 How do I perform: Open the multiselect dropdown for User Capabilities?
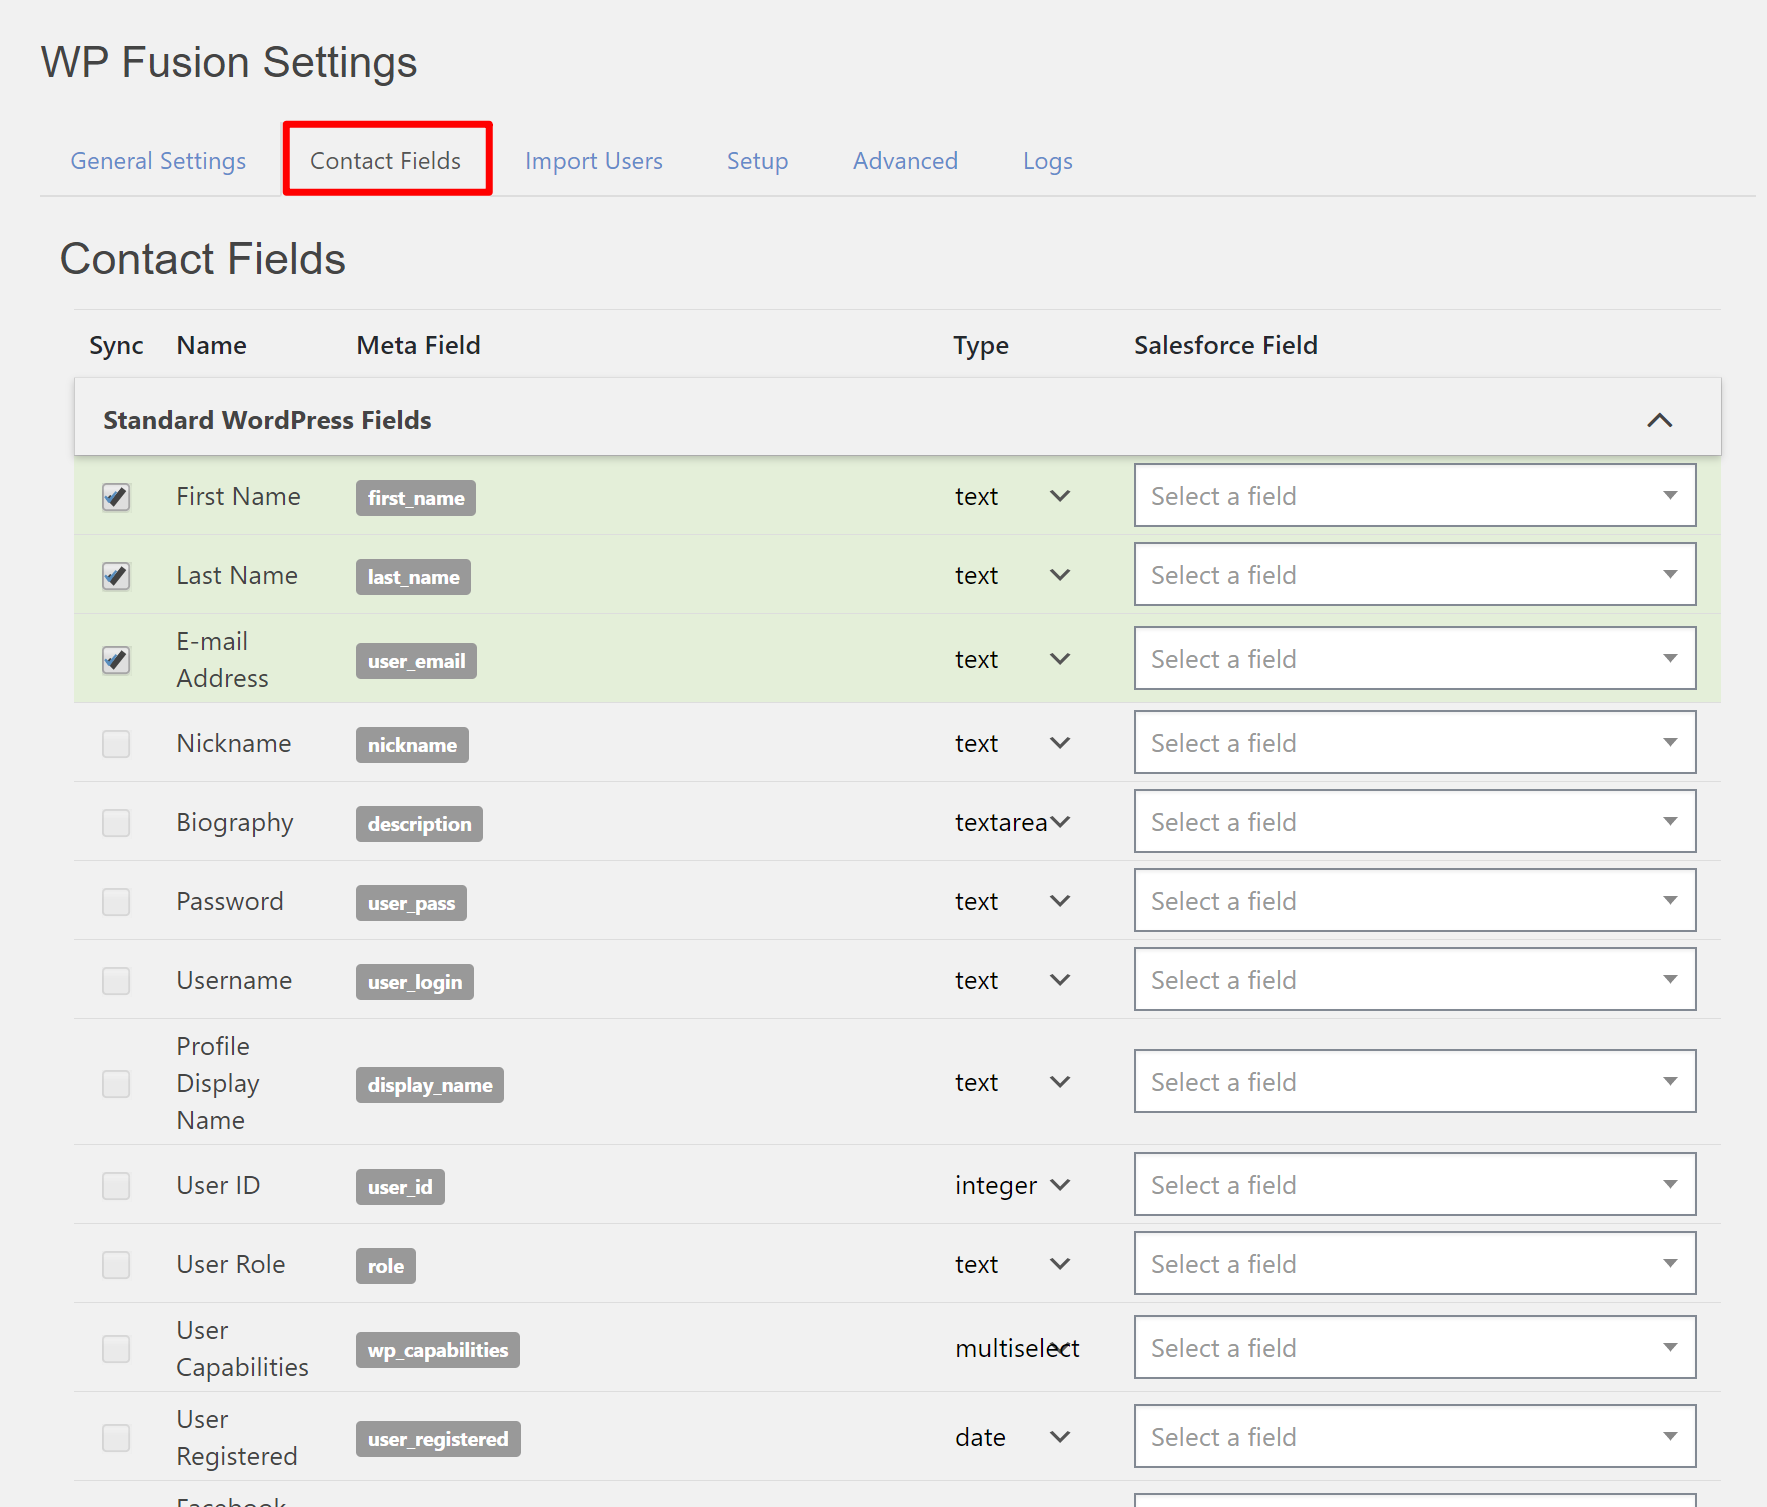pyautogui.click(x=1059, y=1348)
